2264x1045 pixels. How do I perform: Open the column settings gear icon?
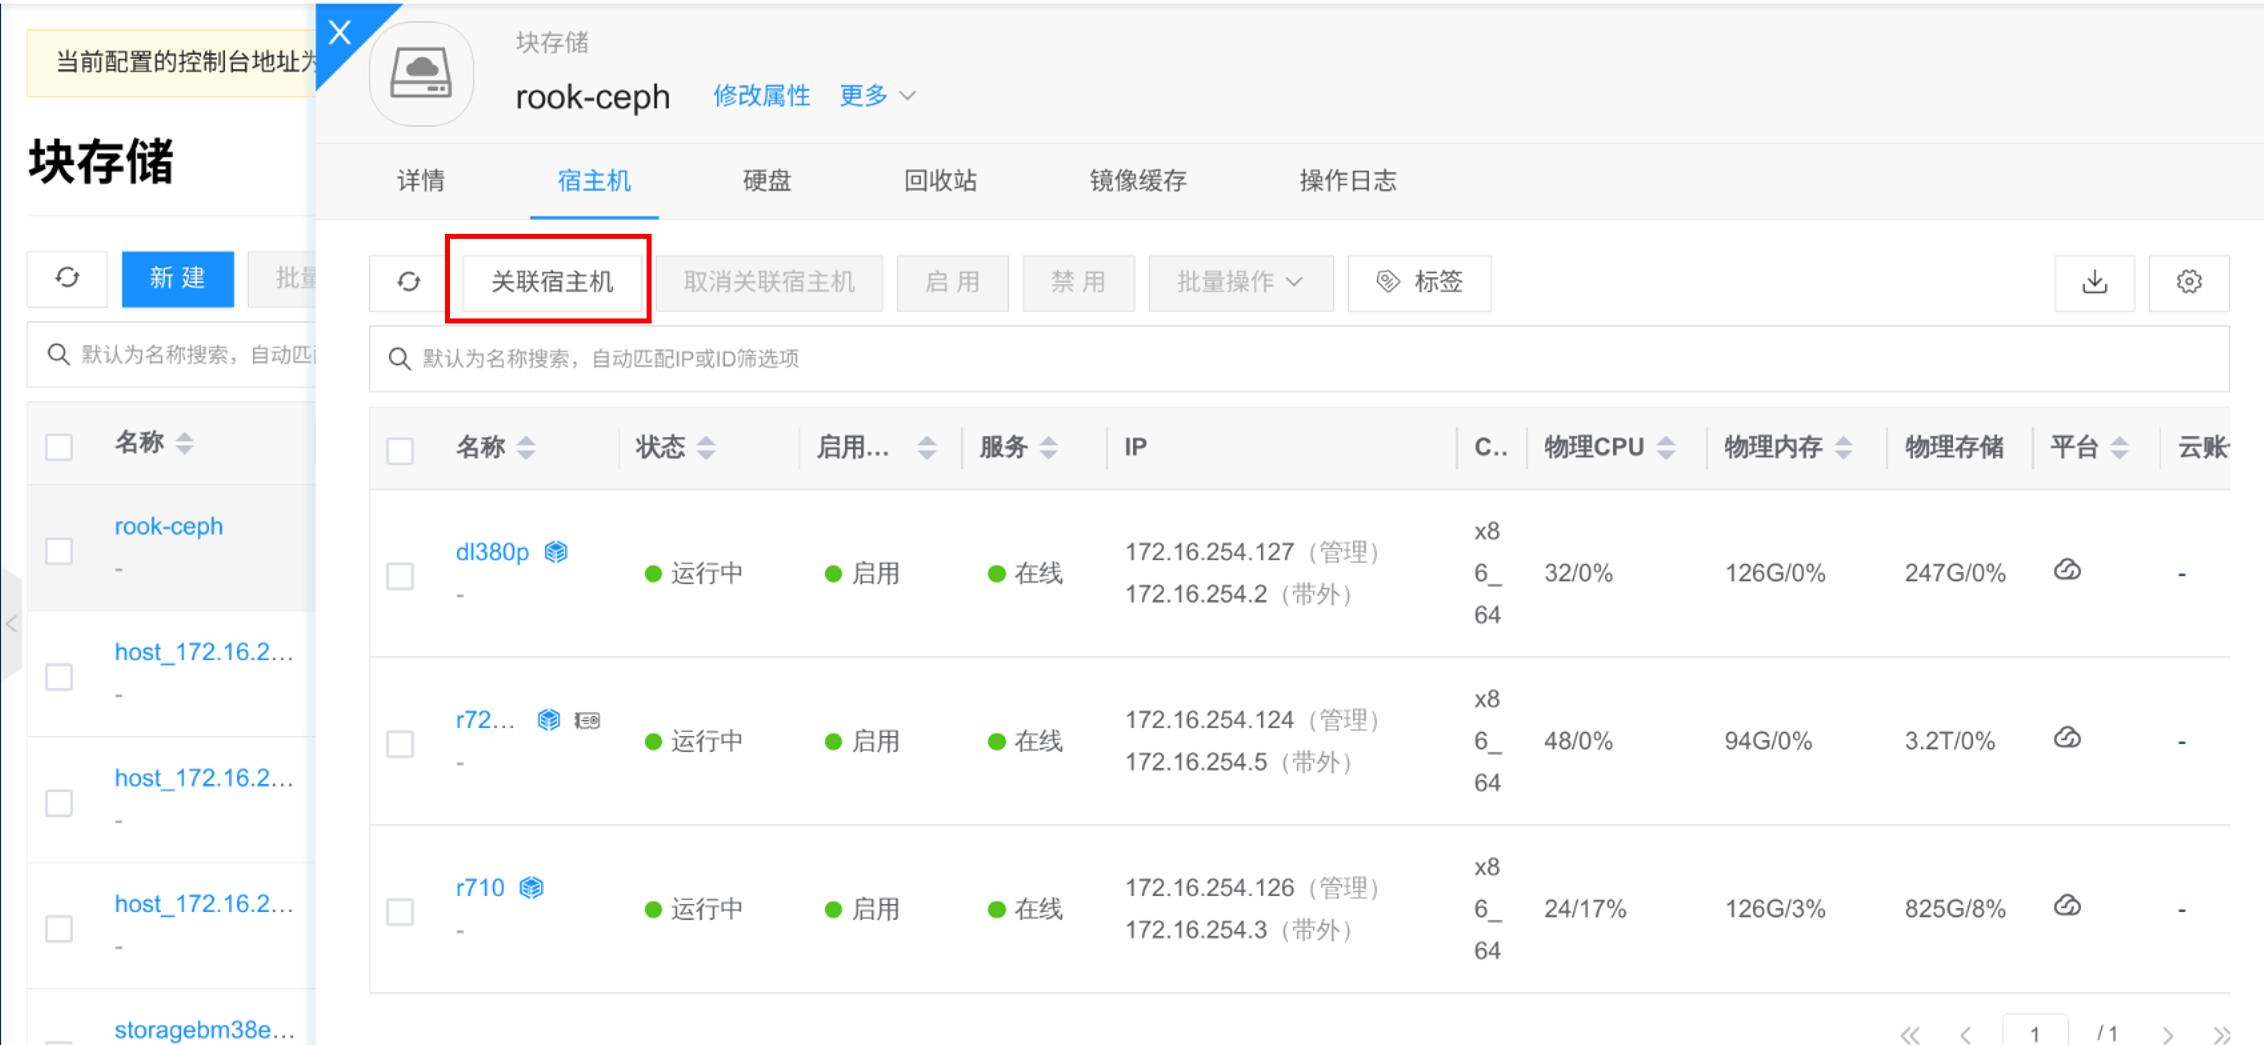[x=2188, y=283]
